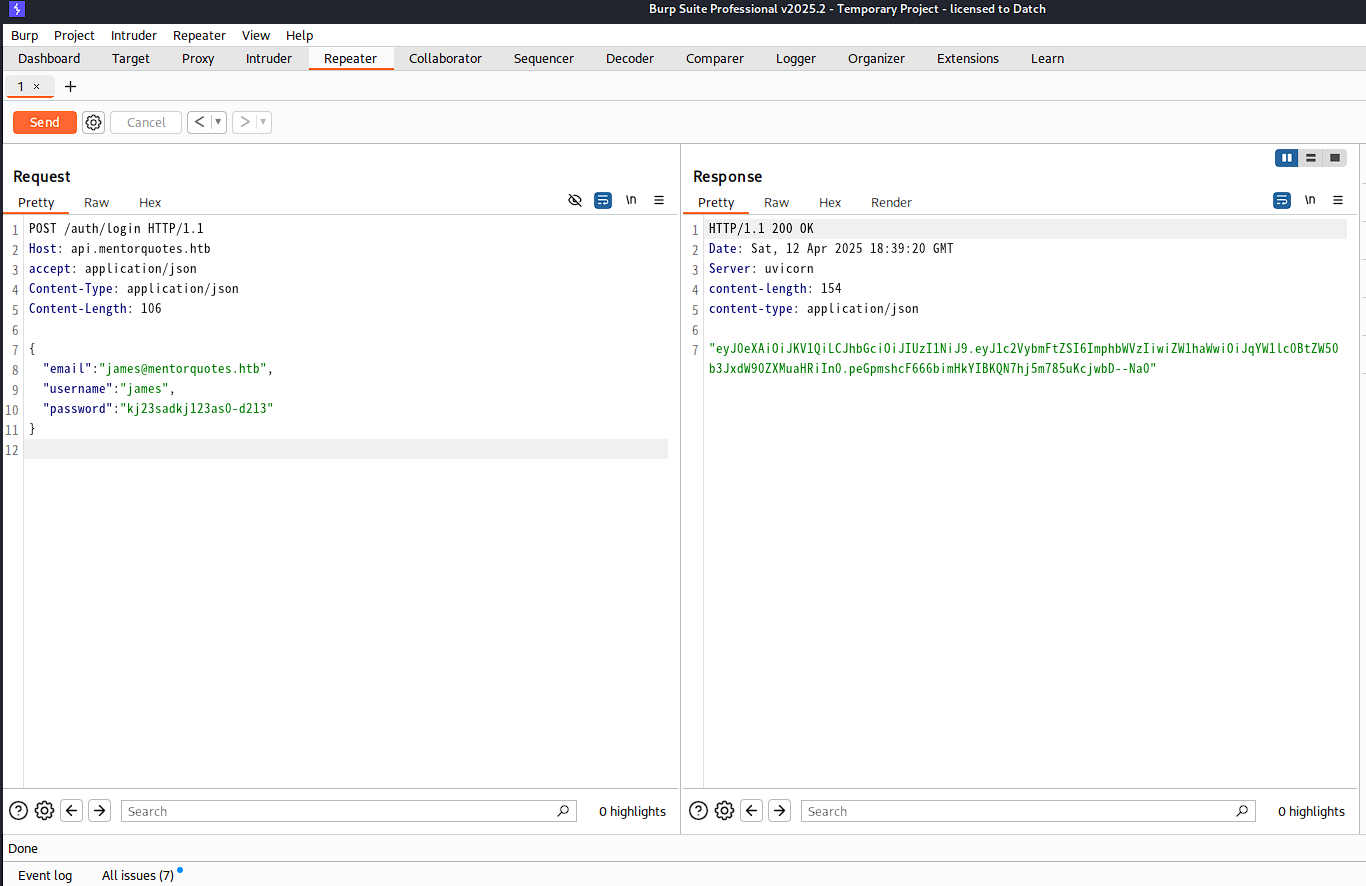The image size is (1366, 886).
Task: Toggle word wrap icon in Response panel
Action: pos(1282,200)
